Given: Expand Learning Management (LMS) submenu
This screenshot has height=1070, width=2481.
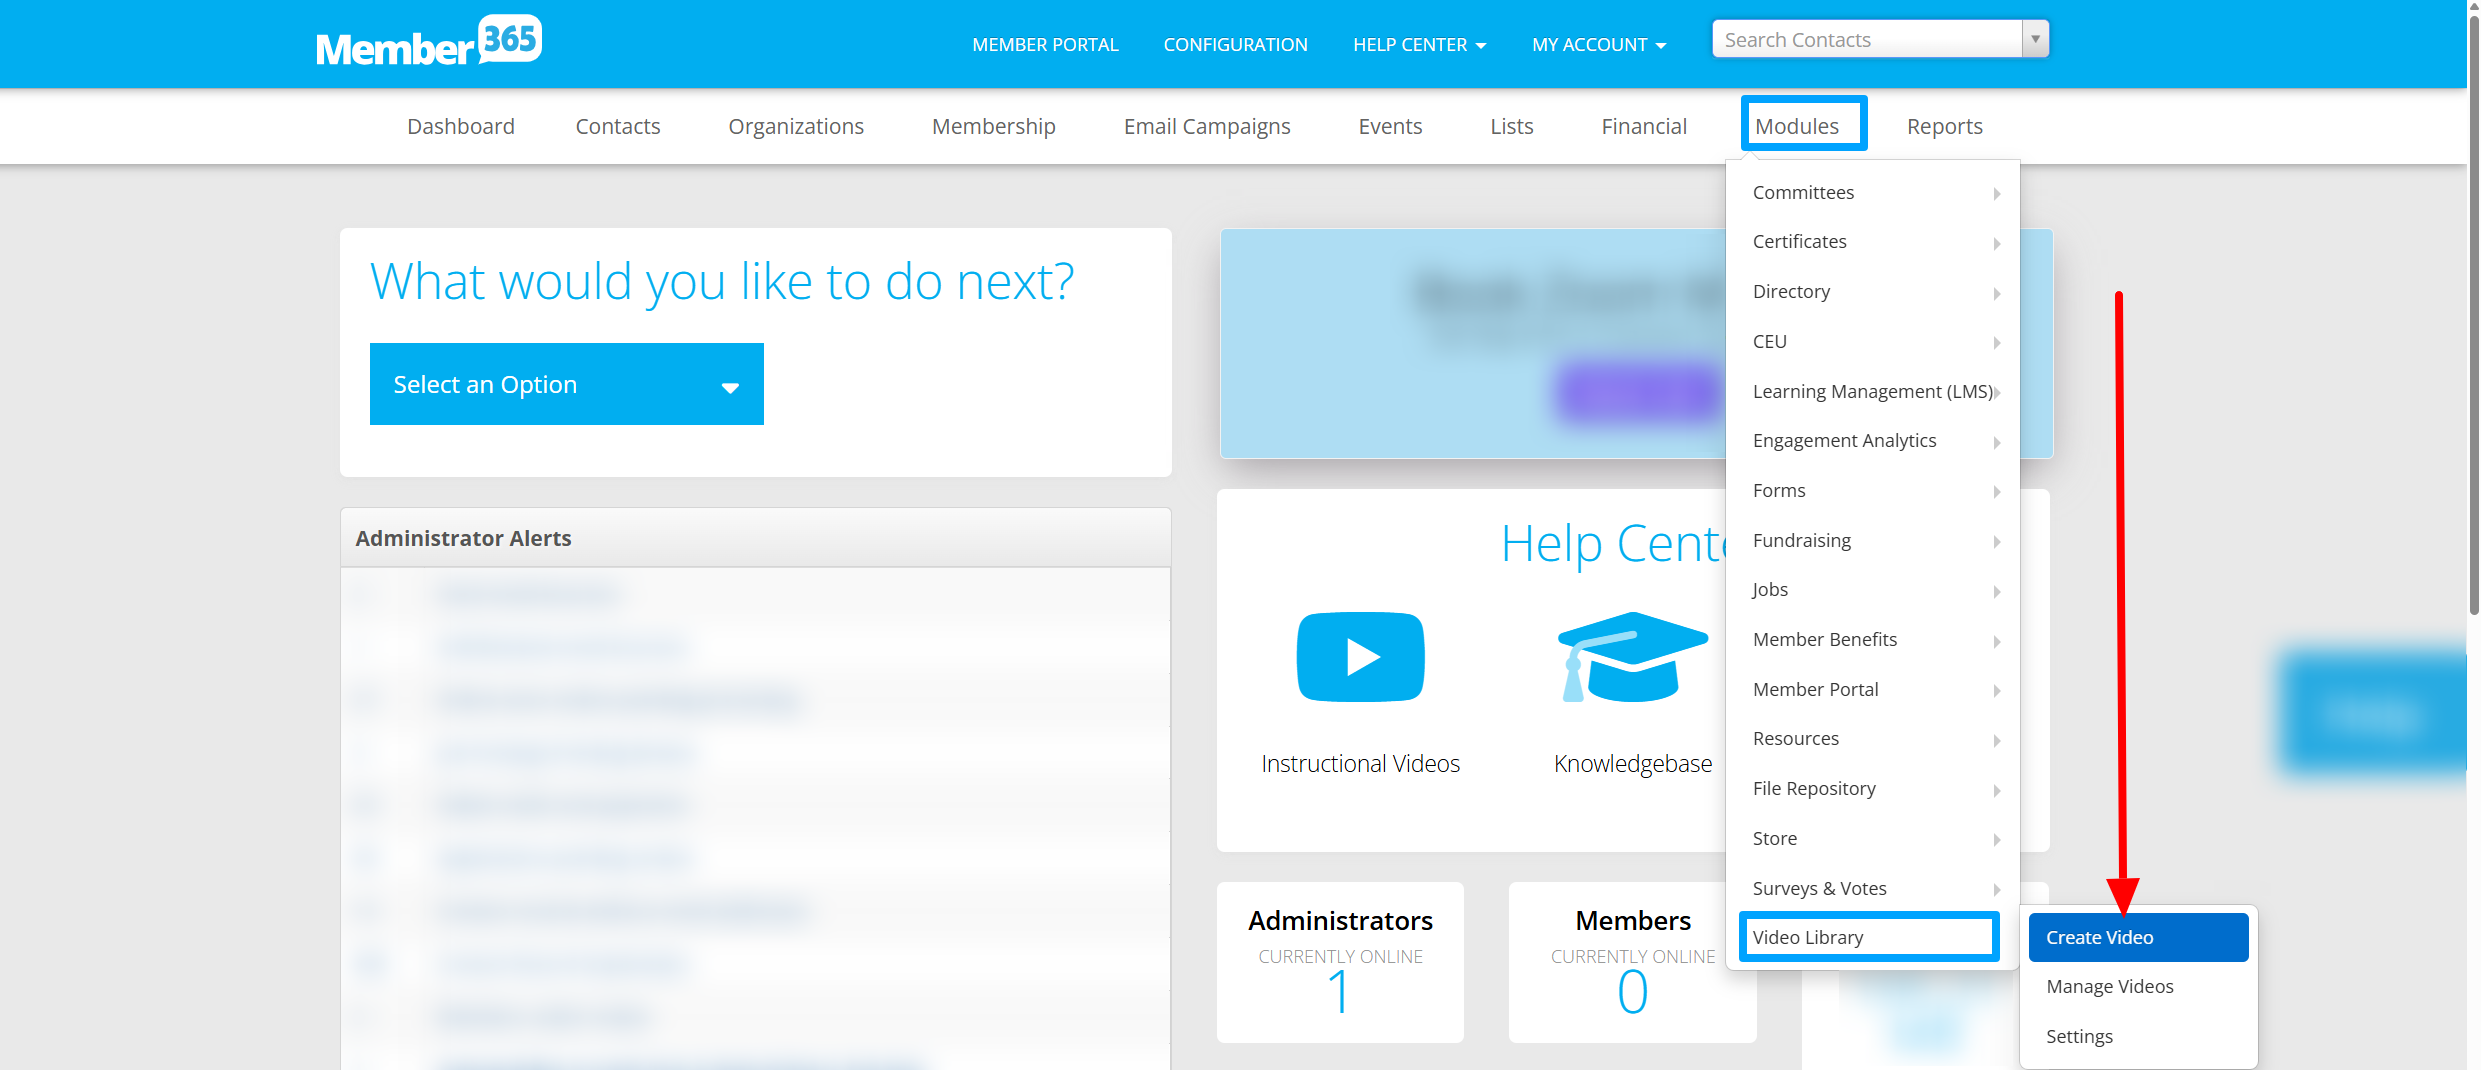Looking at the screenshot, I should point(1872,392).
